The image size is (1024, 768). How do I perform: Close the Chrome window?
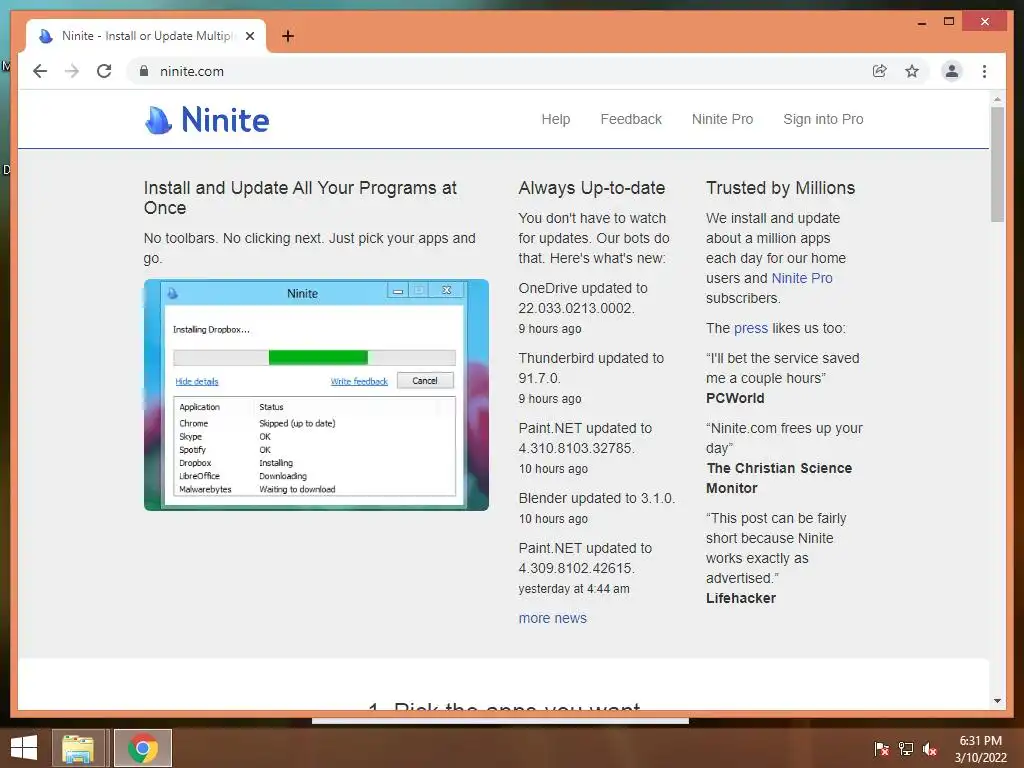pos(984,22)
